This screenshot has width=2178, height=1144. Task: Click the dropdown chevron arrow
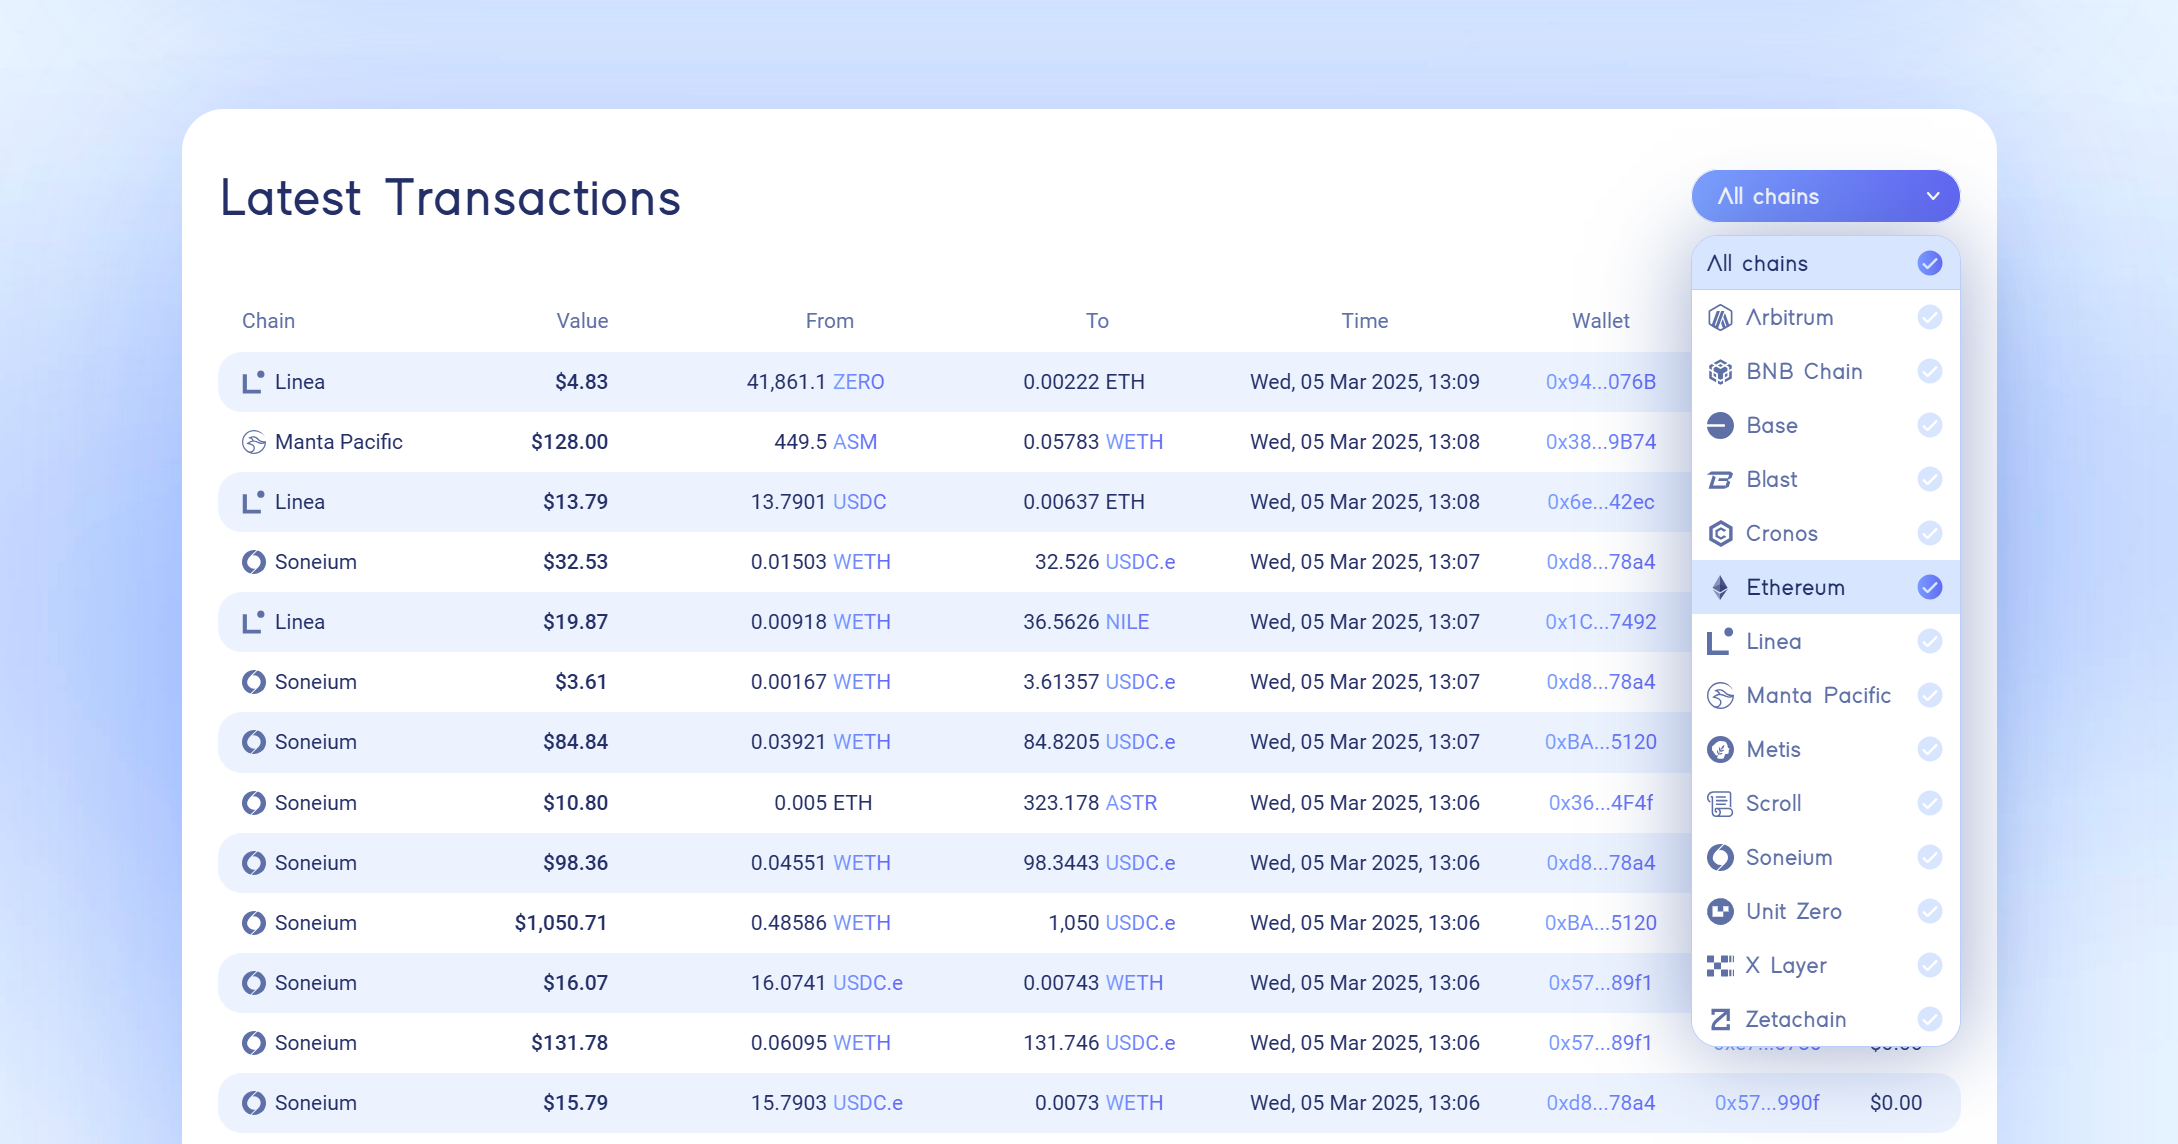click(1933, 197)
